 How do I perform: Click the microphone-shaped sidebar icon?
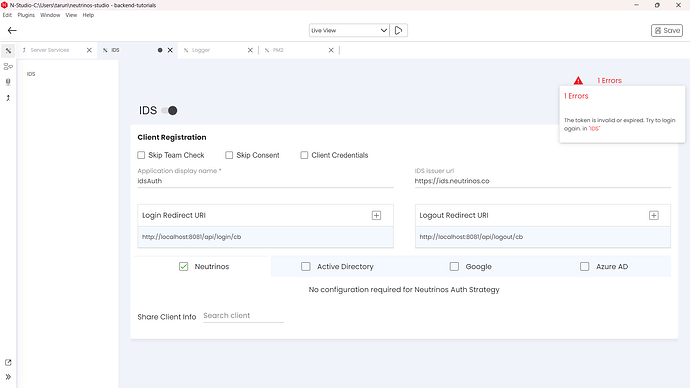click(8, 82)
